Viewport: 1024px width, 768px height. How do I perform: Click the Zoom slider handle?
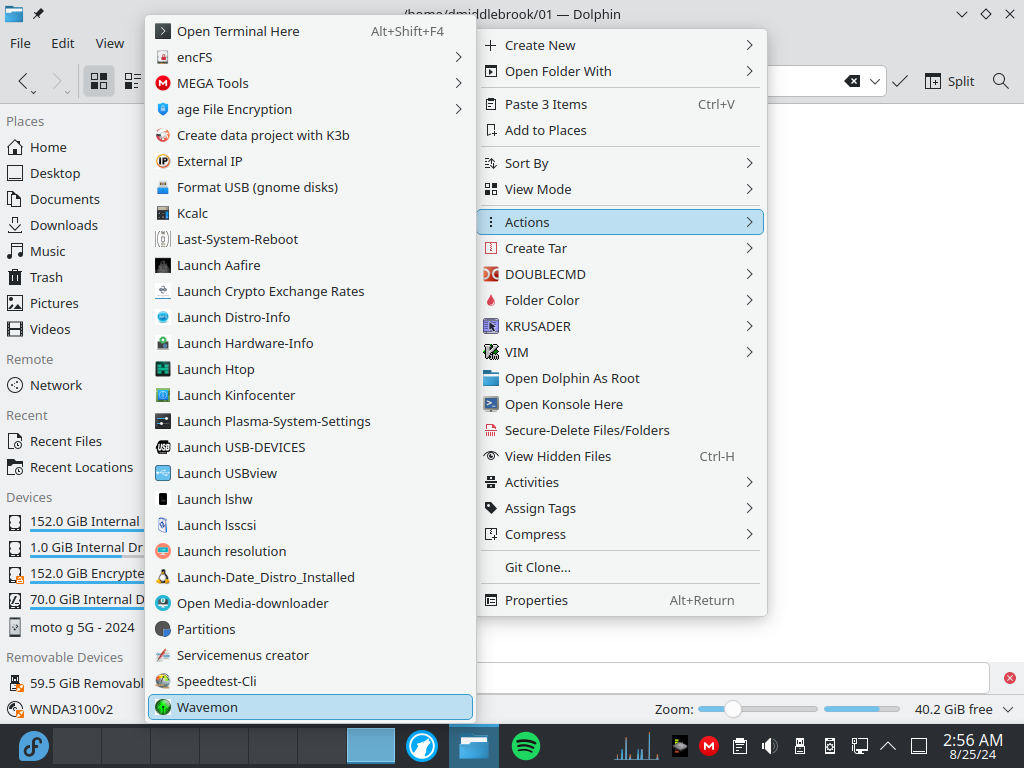(733, 709)
